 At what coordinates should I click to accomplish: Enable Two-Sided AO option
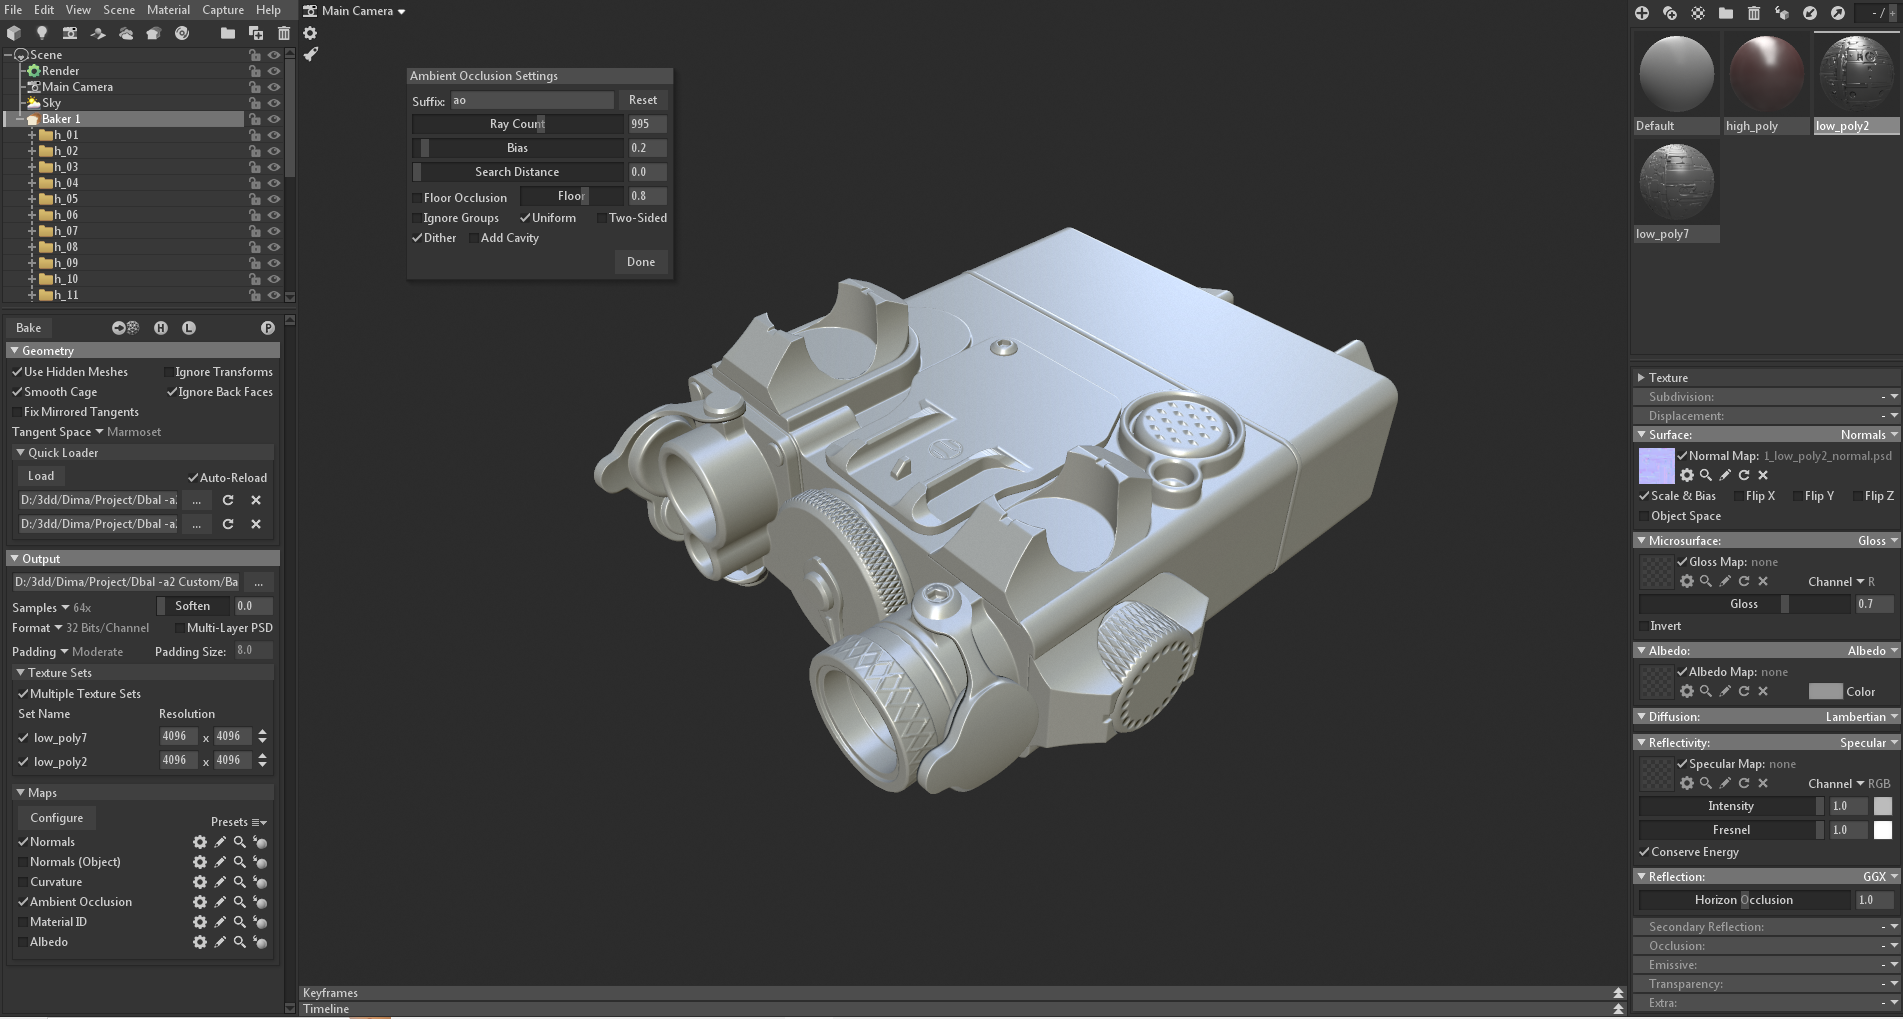click(601, 218)
